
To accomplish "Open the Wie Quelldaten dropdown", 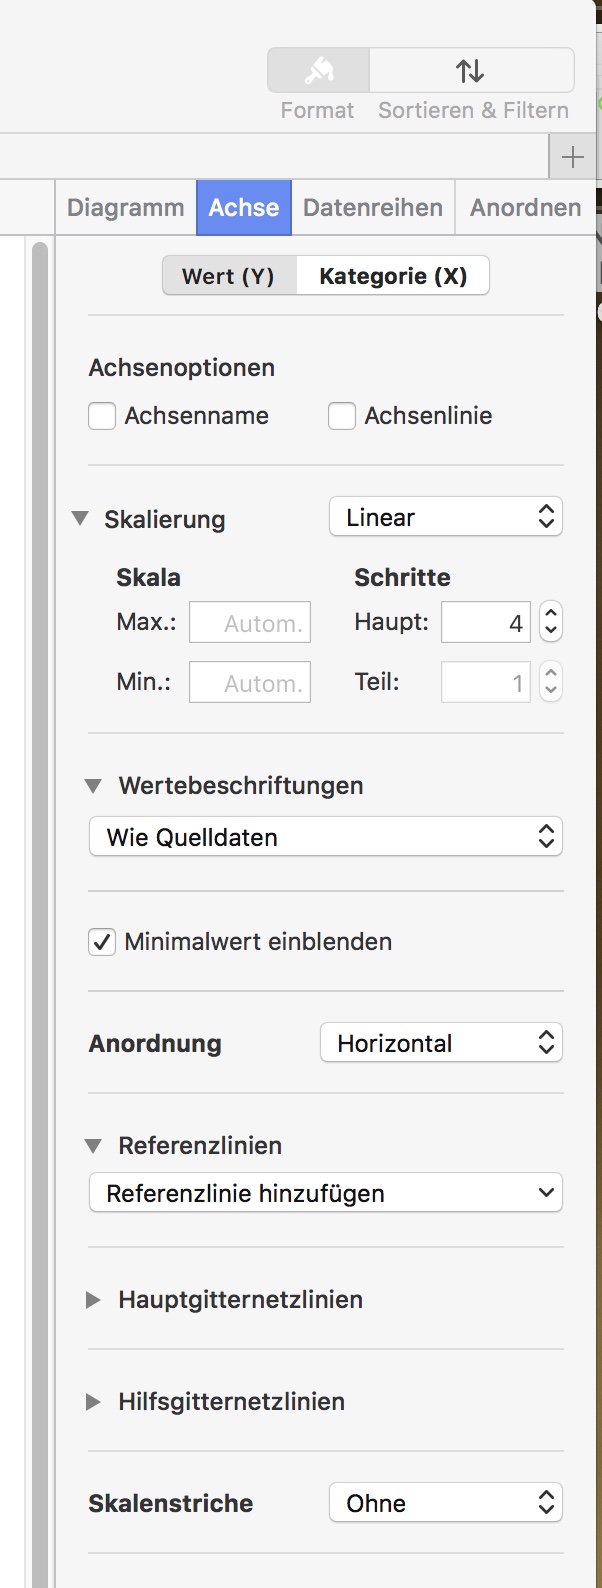I will coord(326,837).
